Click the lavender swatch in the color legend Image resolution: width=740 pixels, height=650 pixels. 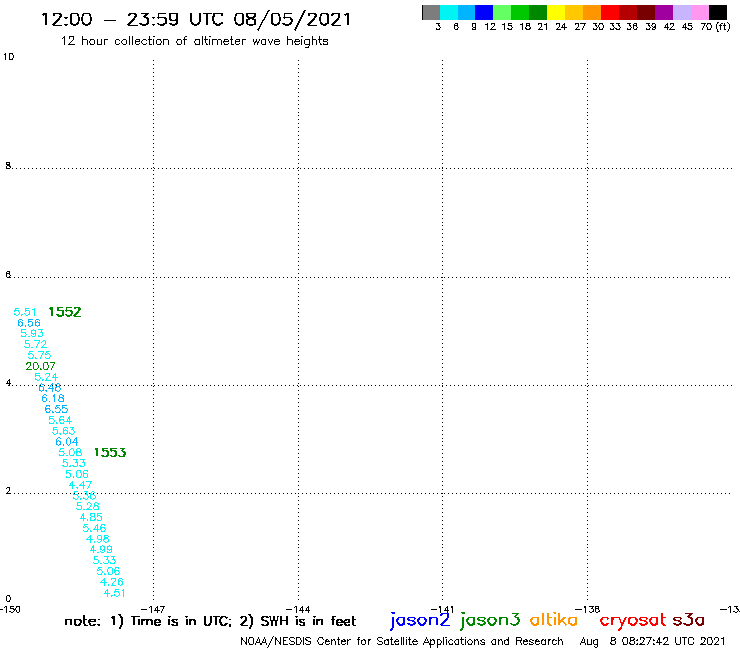(681, 12)
